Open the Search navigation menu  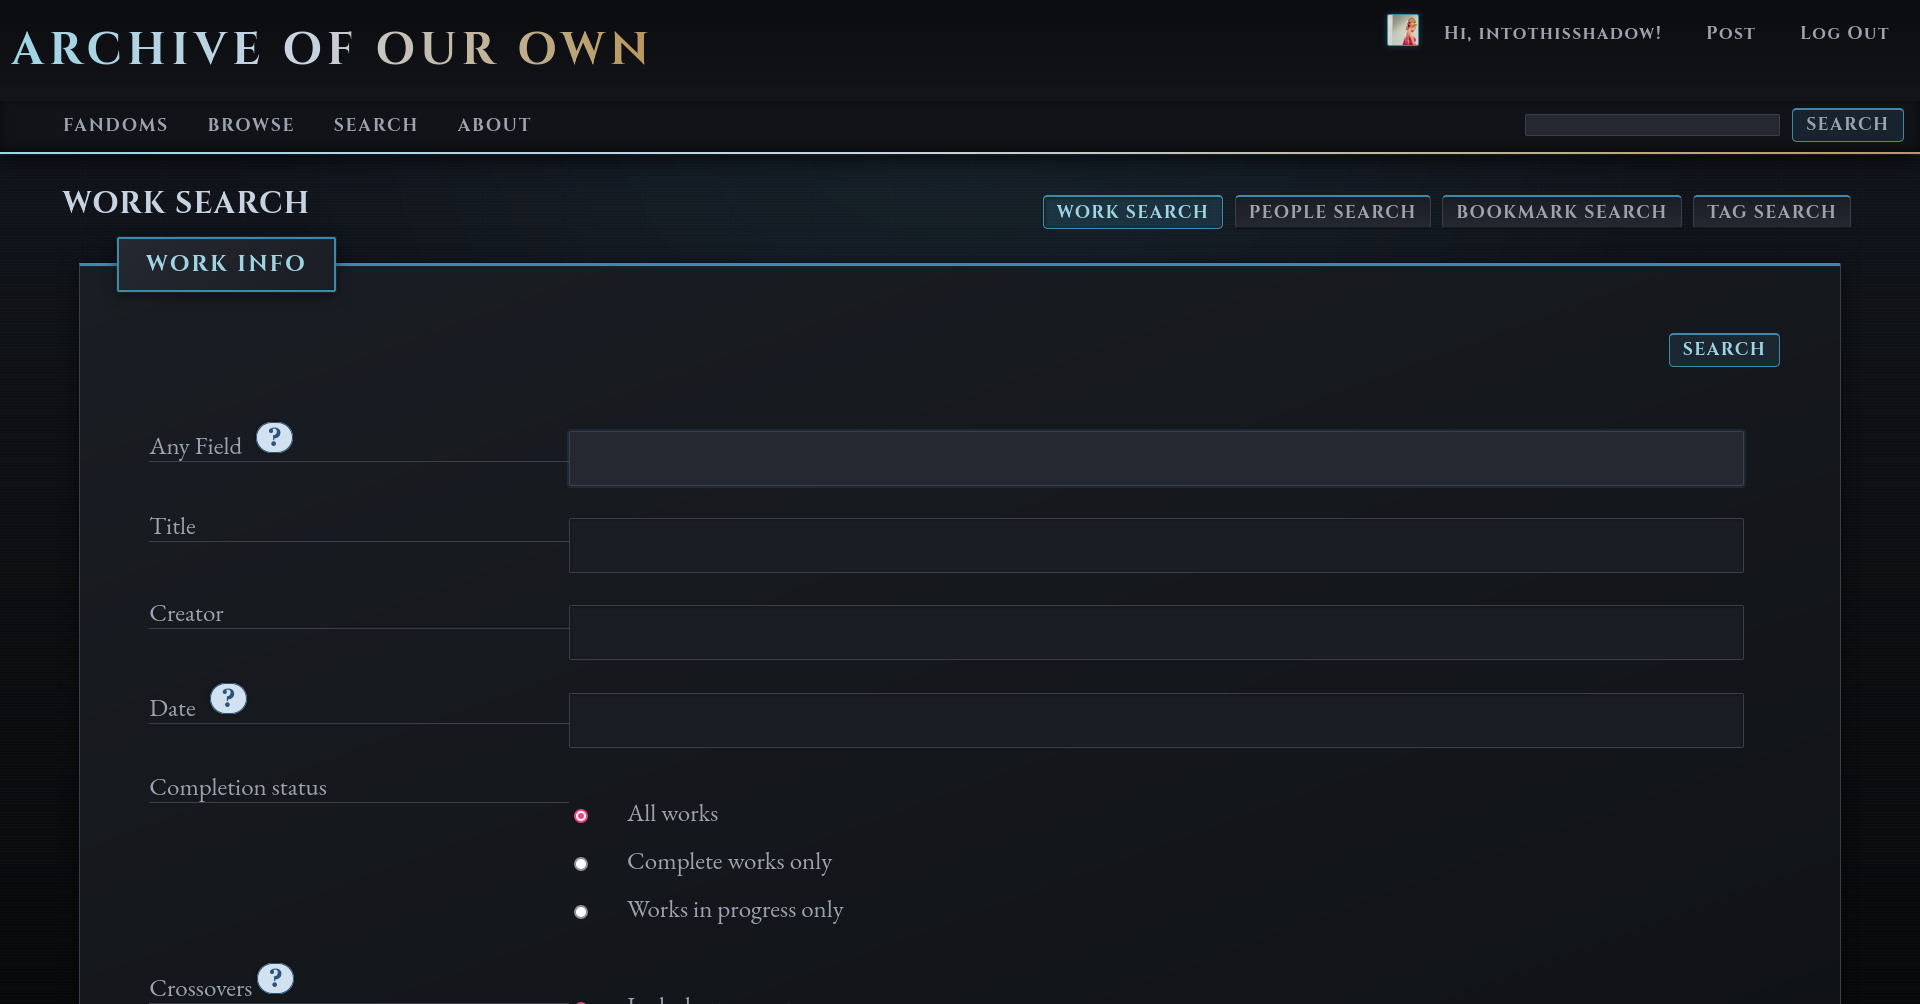tap(376, 125)
